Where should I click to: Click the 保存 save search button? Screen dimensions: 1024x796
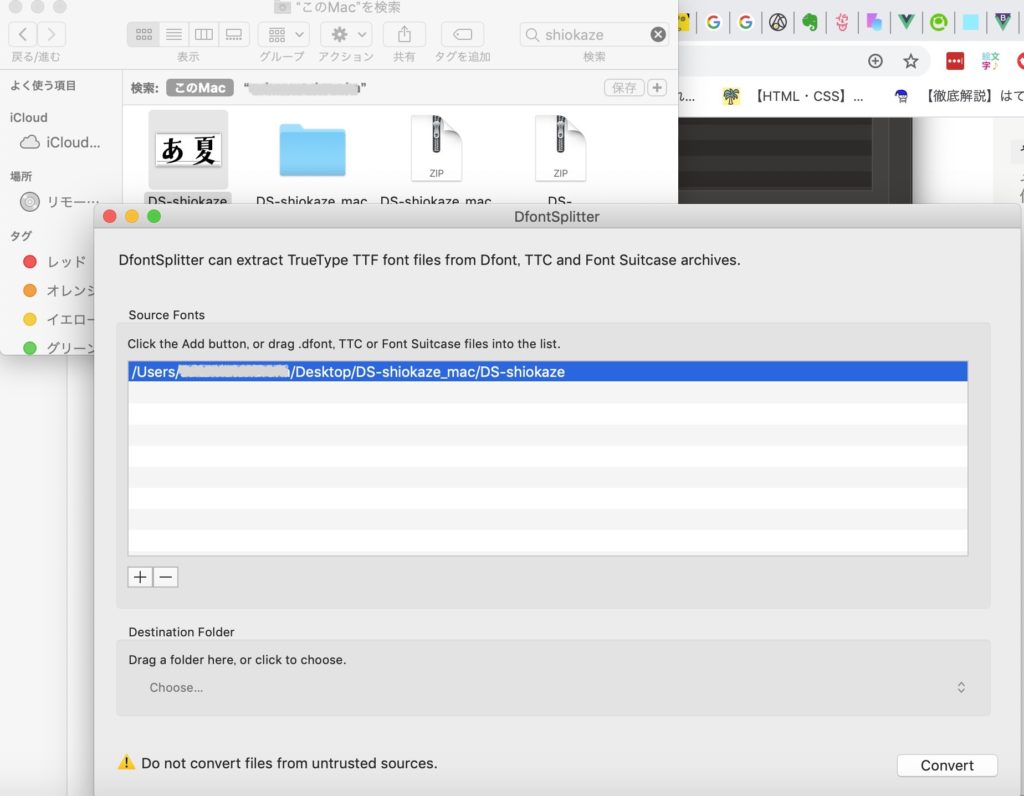pyautogui.click(x=624, y=88)
